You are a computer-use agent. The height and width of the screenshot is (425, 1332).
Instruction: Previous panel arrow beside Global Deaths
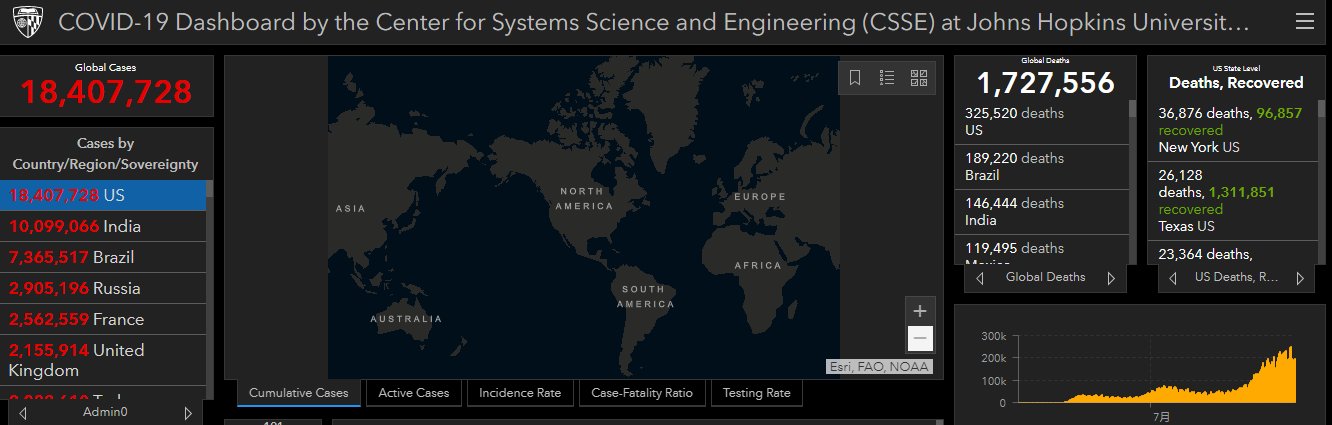pyautogui.click(x=980, y=278)
